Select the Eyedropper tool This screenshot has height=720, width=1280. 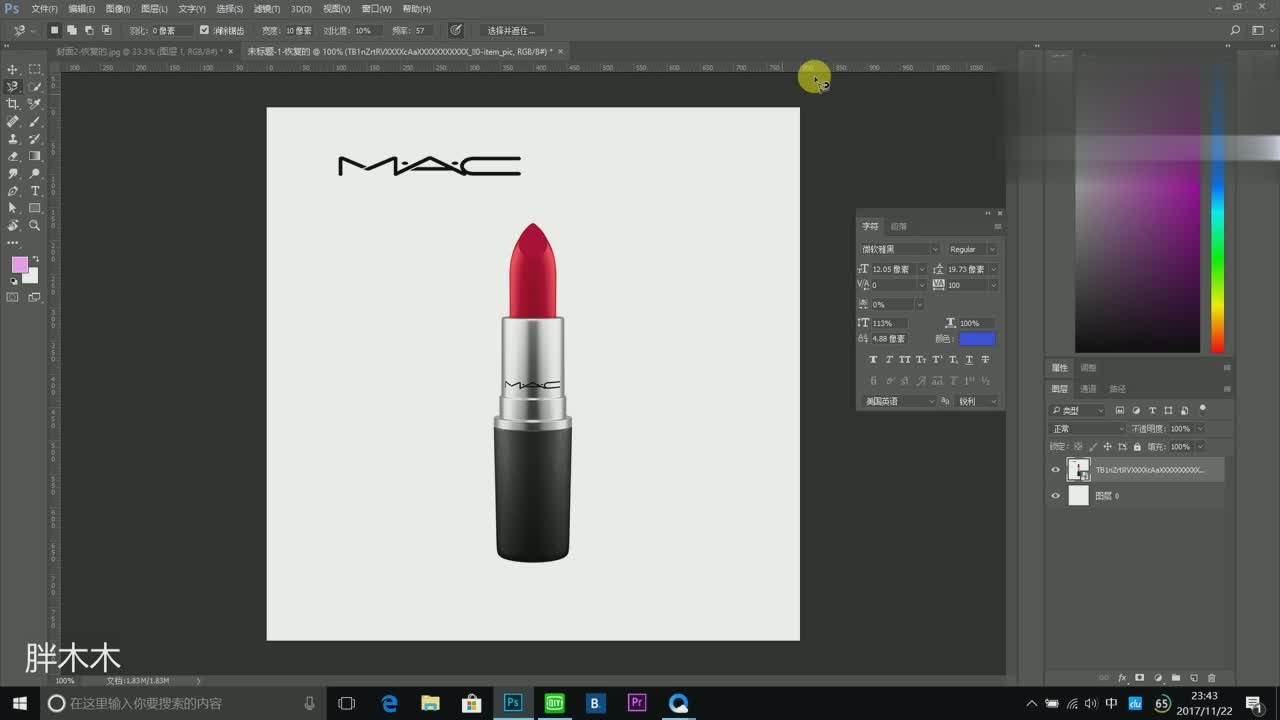(35, 104)
